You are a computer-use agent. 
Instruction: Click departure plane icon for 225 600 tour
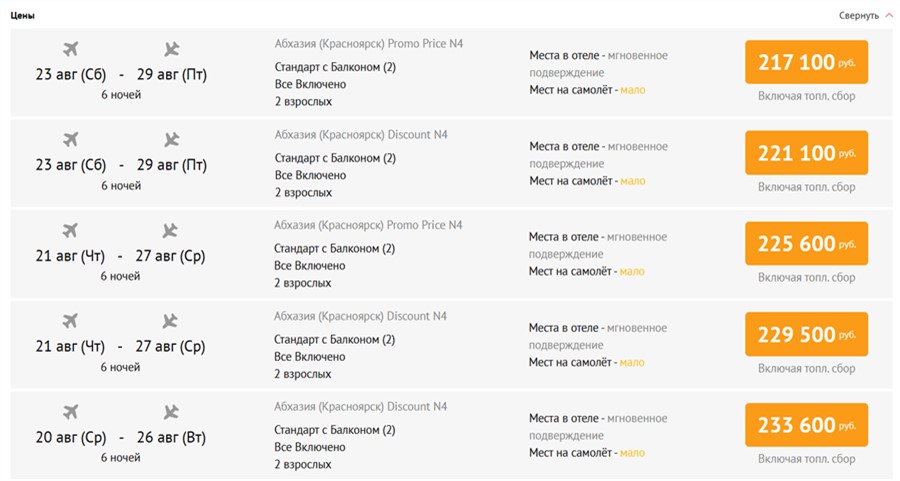(x=70, y=231)
